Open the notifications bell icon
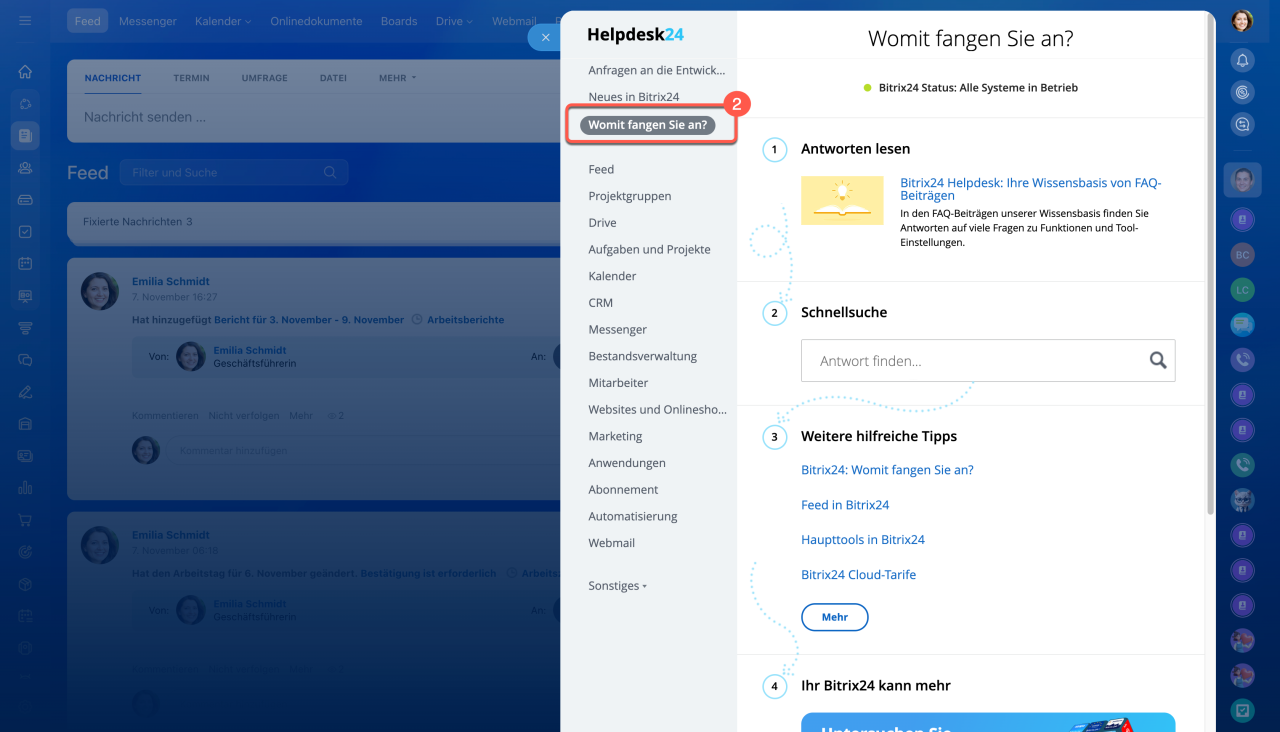 (x=1242, y=60)
